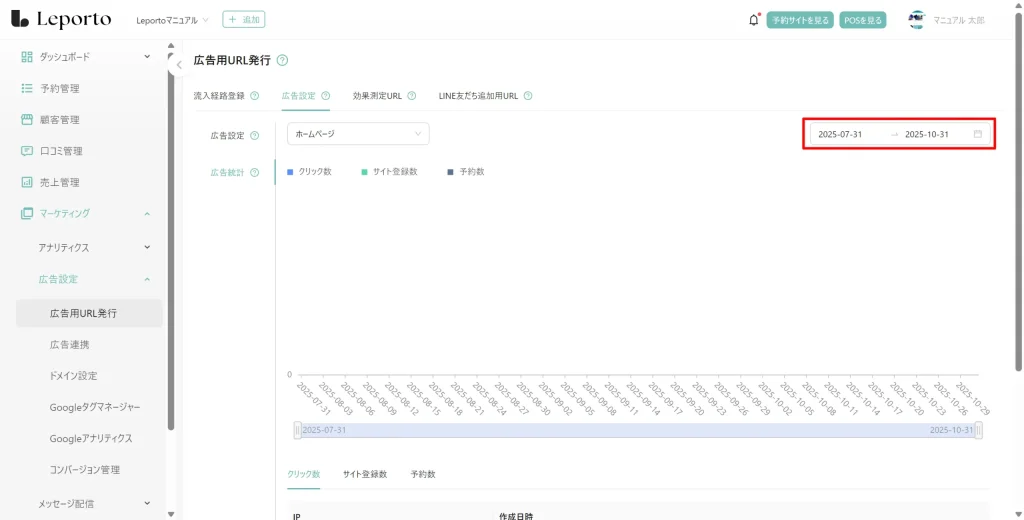Open the ホームページ dropdown
Screen dimensions: 1024x520
[x=358, y=134]
